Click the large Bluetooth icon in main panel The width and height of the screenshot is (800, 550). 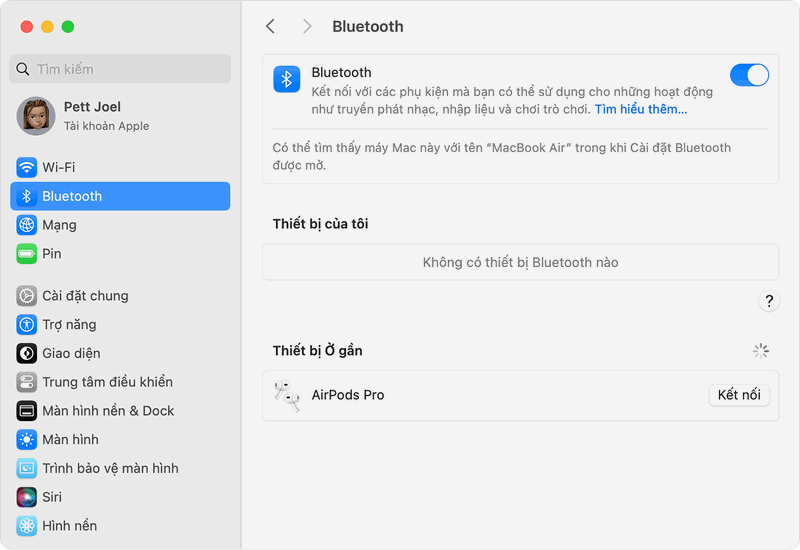[287, 79]
